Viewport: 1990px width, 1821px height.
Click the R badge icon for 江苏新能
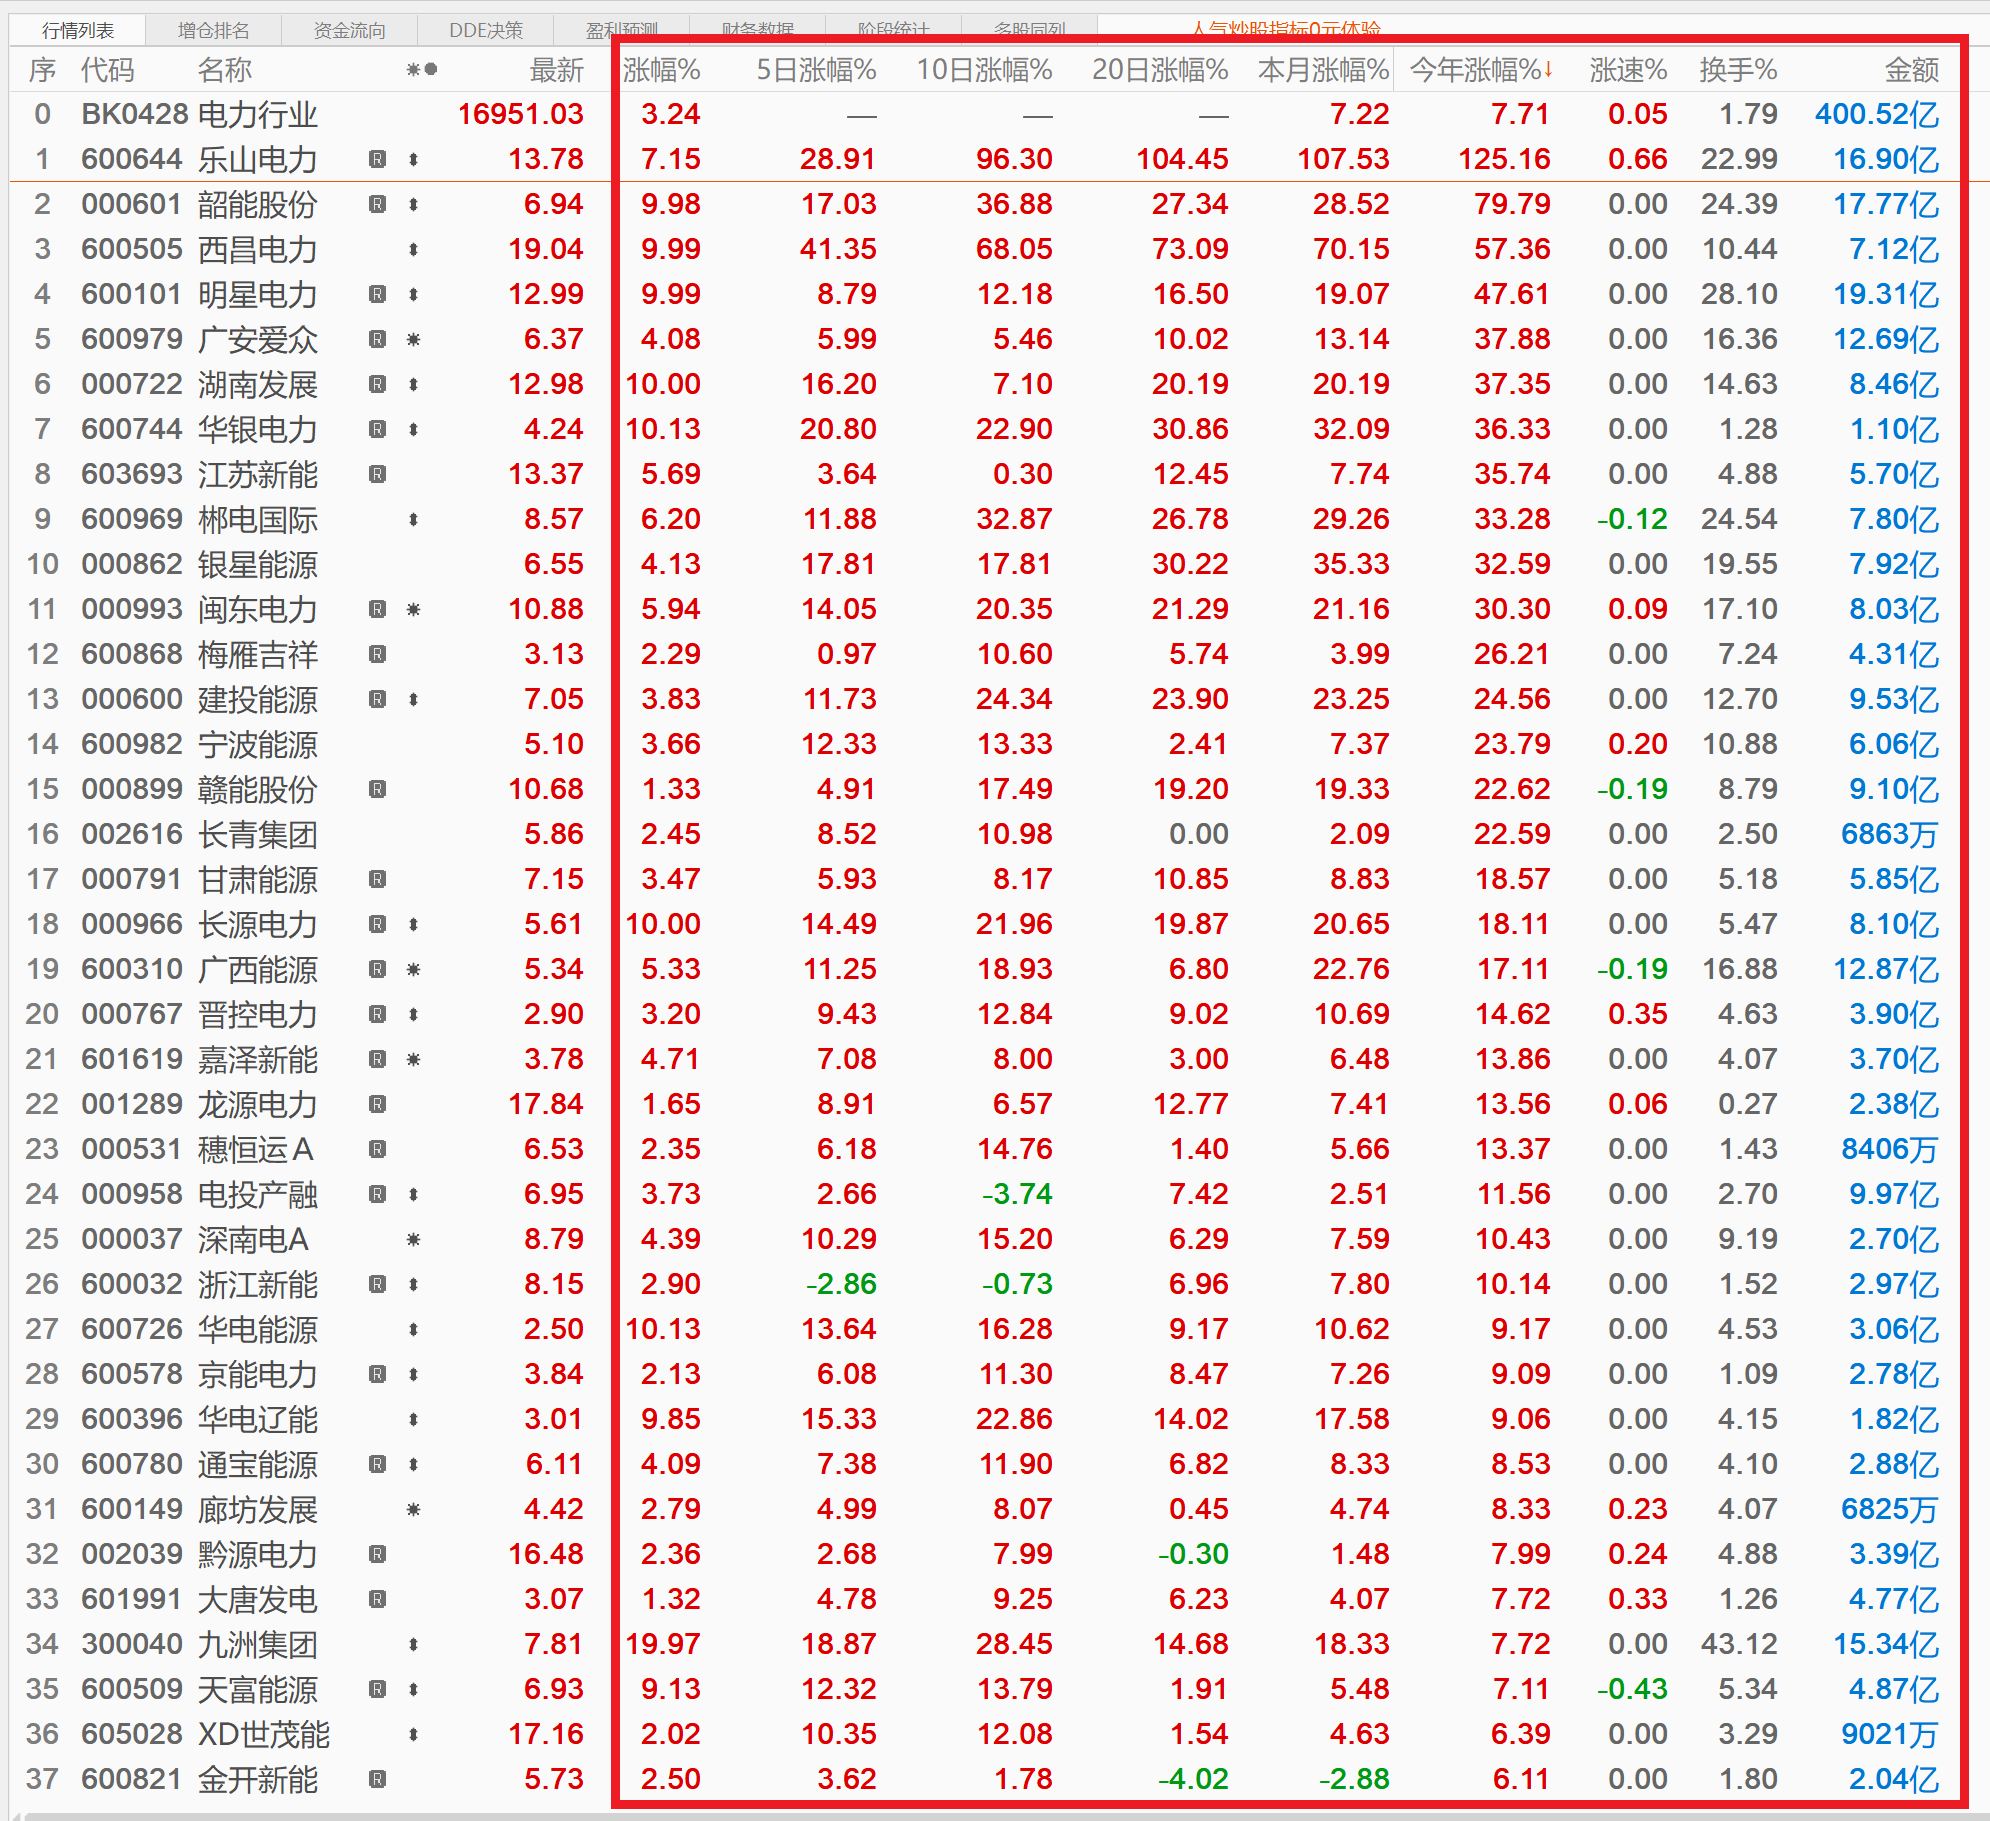point(377,474)
